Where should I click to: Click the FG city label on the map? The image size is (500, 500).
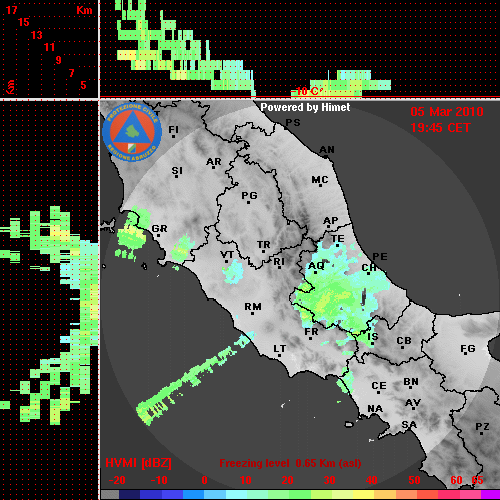468,349
